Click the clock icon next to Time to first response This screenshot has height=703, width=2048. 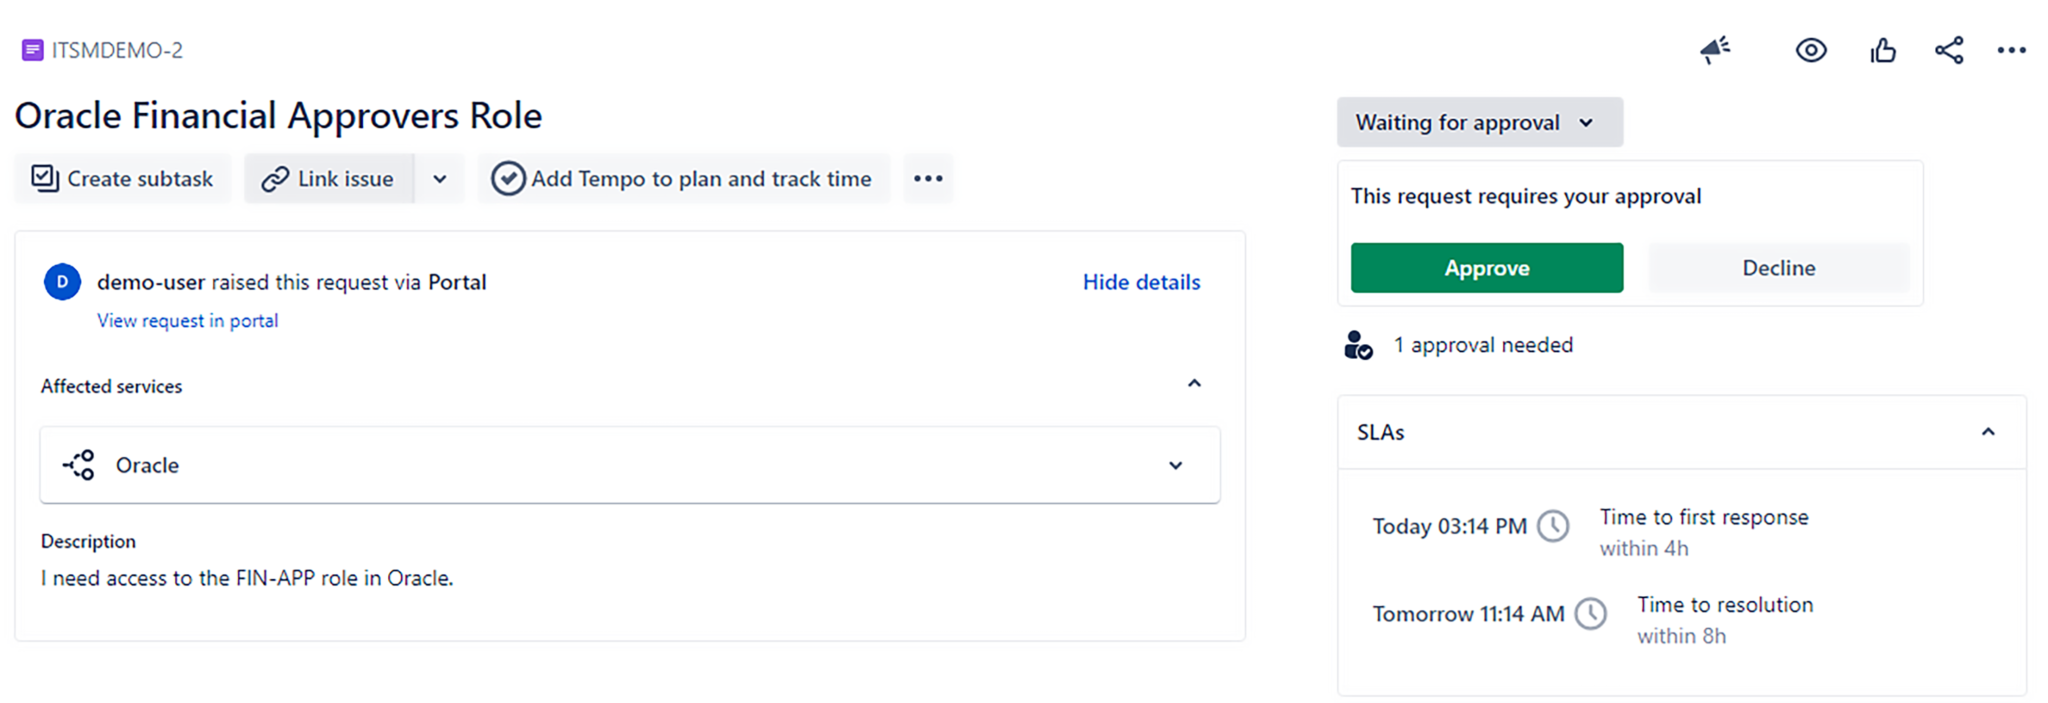click(1553, 526)
